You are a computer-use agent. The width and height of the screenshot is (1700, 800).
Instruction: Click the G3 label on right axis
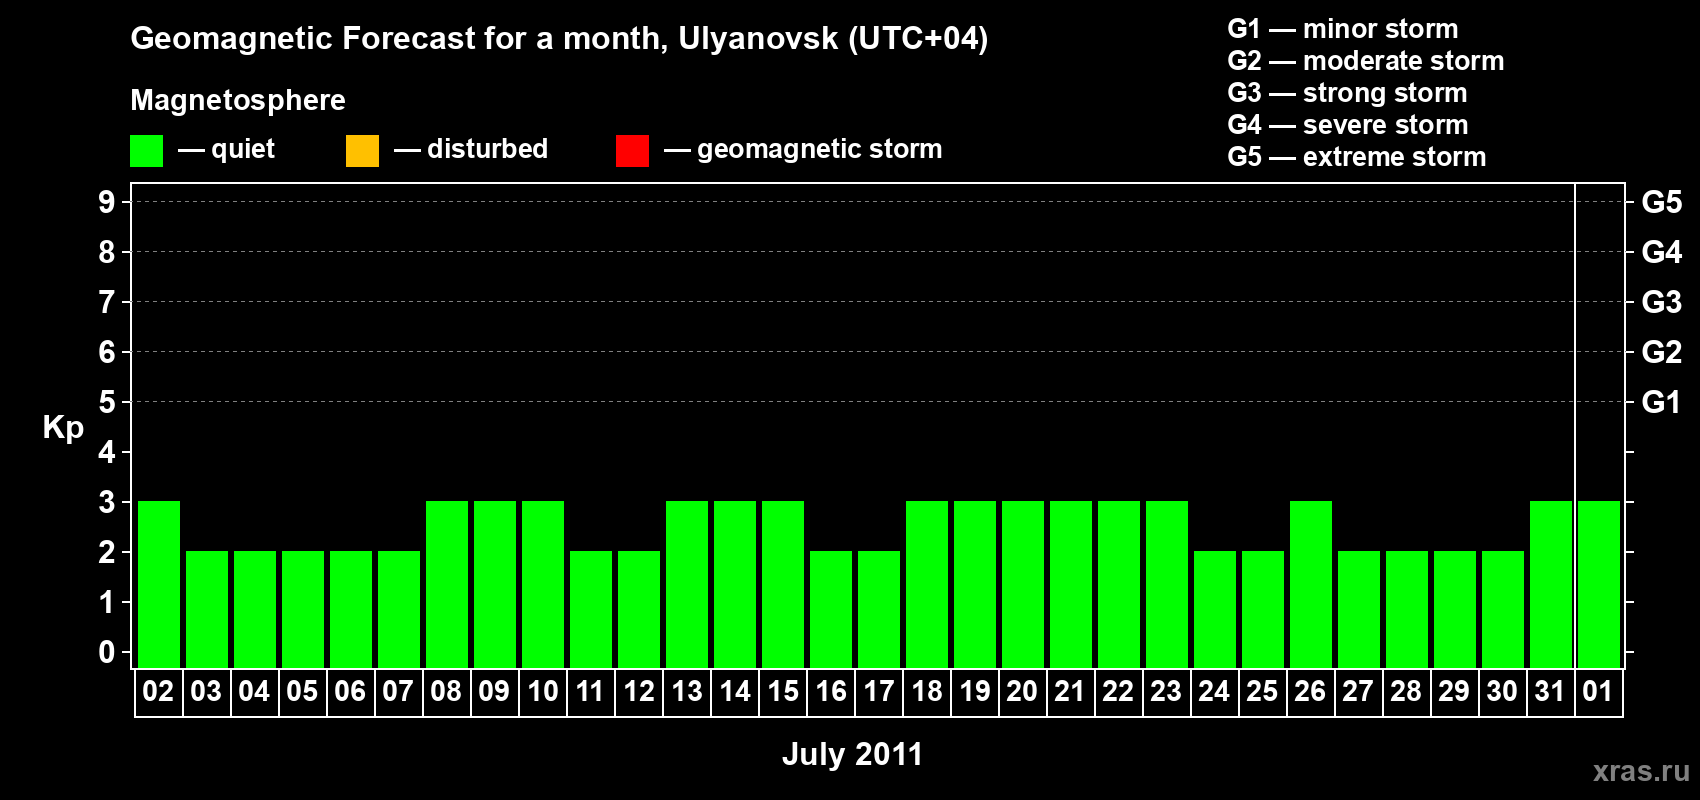tap(1661, 302)
